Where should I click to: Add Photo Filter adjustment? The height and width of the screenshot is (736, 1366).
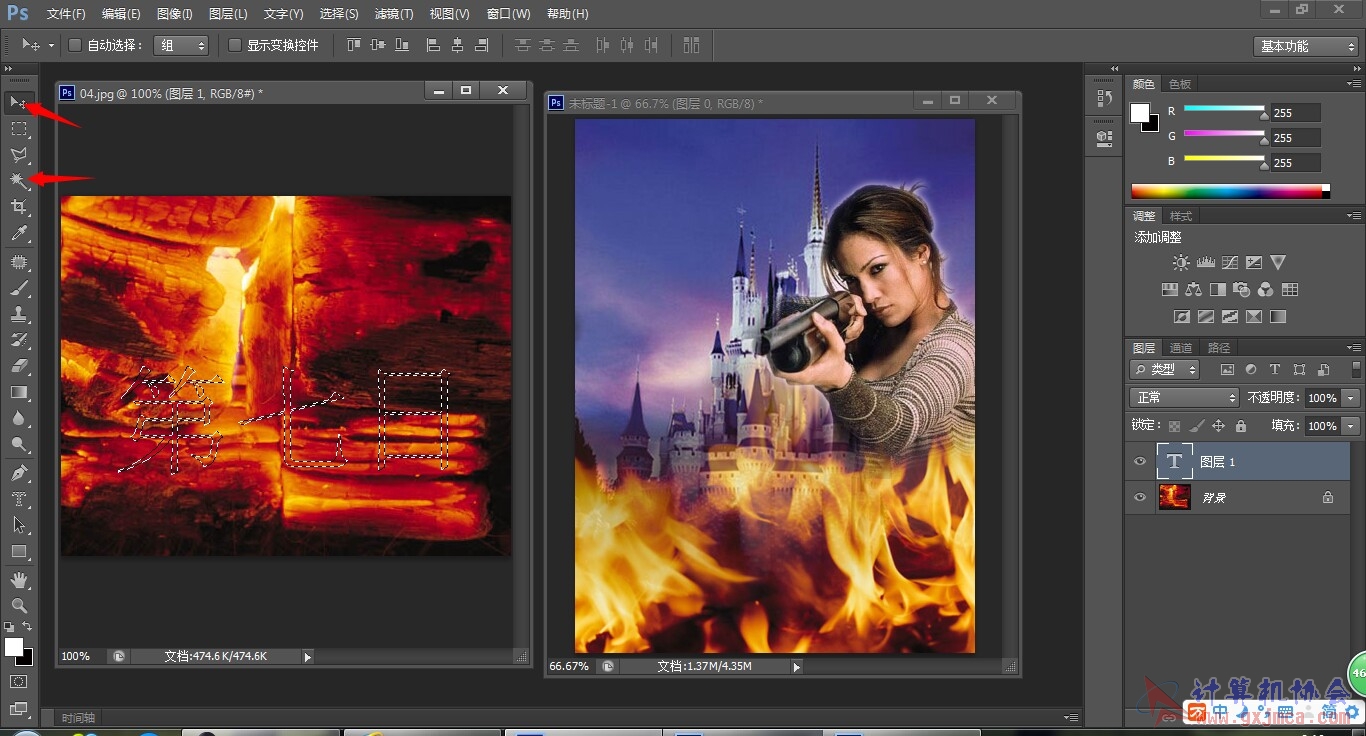pyautogui.click(x=1241, y=290)
